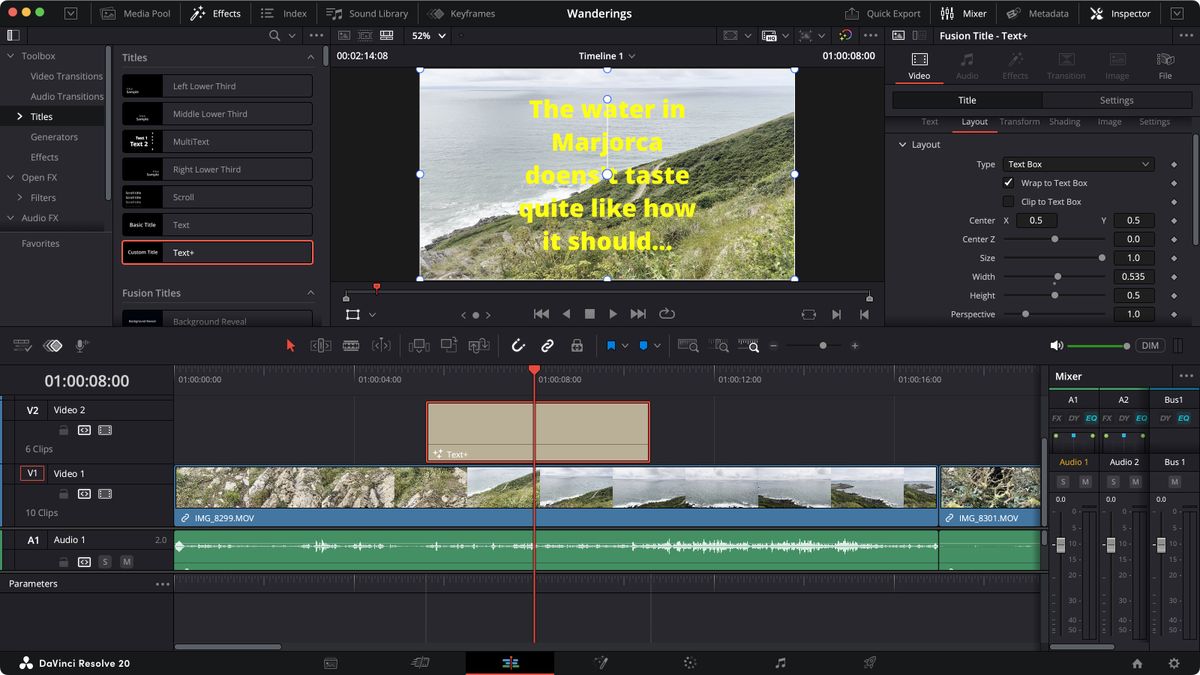Disable Wrap to Text Box

pos(1008,181)
